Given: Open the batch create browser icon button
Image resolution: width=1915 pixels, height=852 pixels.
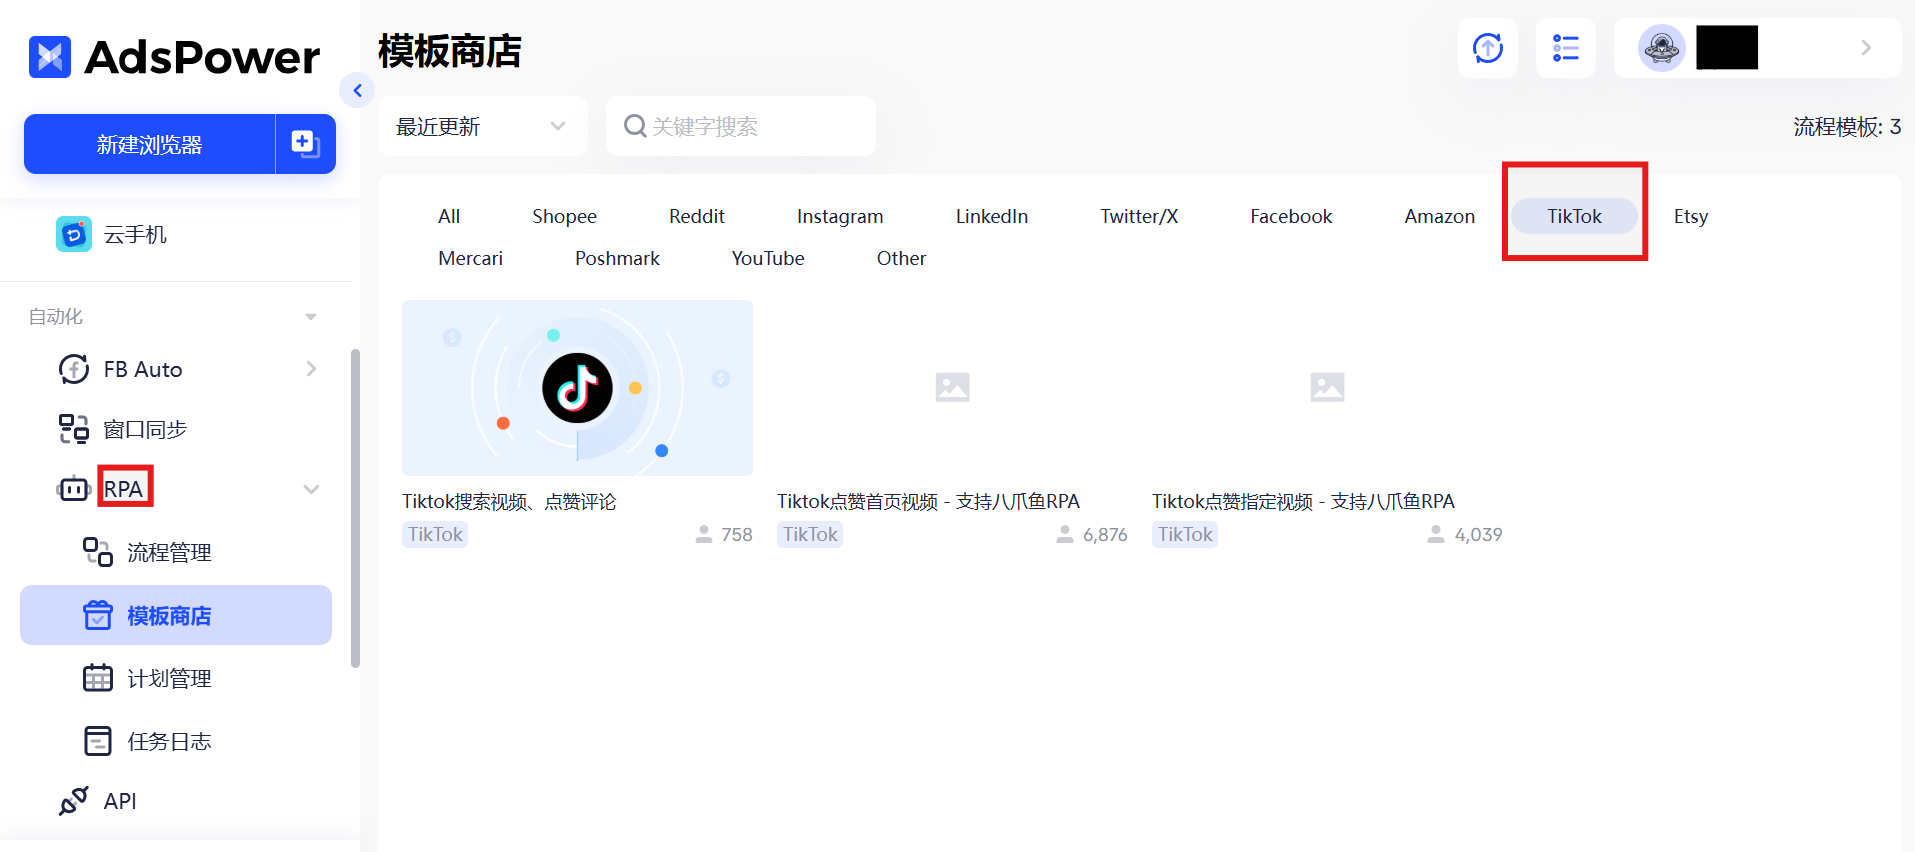Looking at the screenshot, I should [x=305, y=144].
